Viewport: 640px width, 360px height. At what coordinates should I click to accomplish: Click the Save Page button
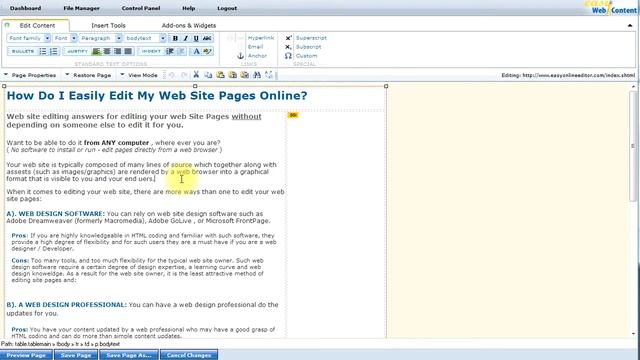(x=76, y=355)
